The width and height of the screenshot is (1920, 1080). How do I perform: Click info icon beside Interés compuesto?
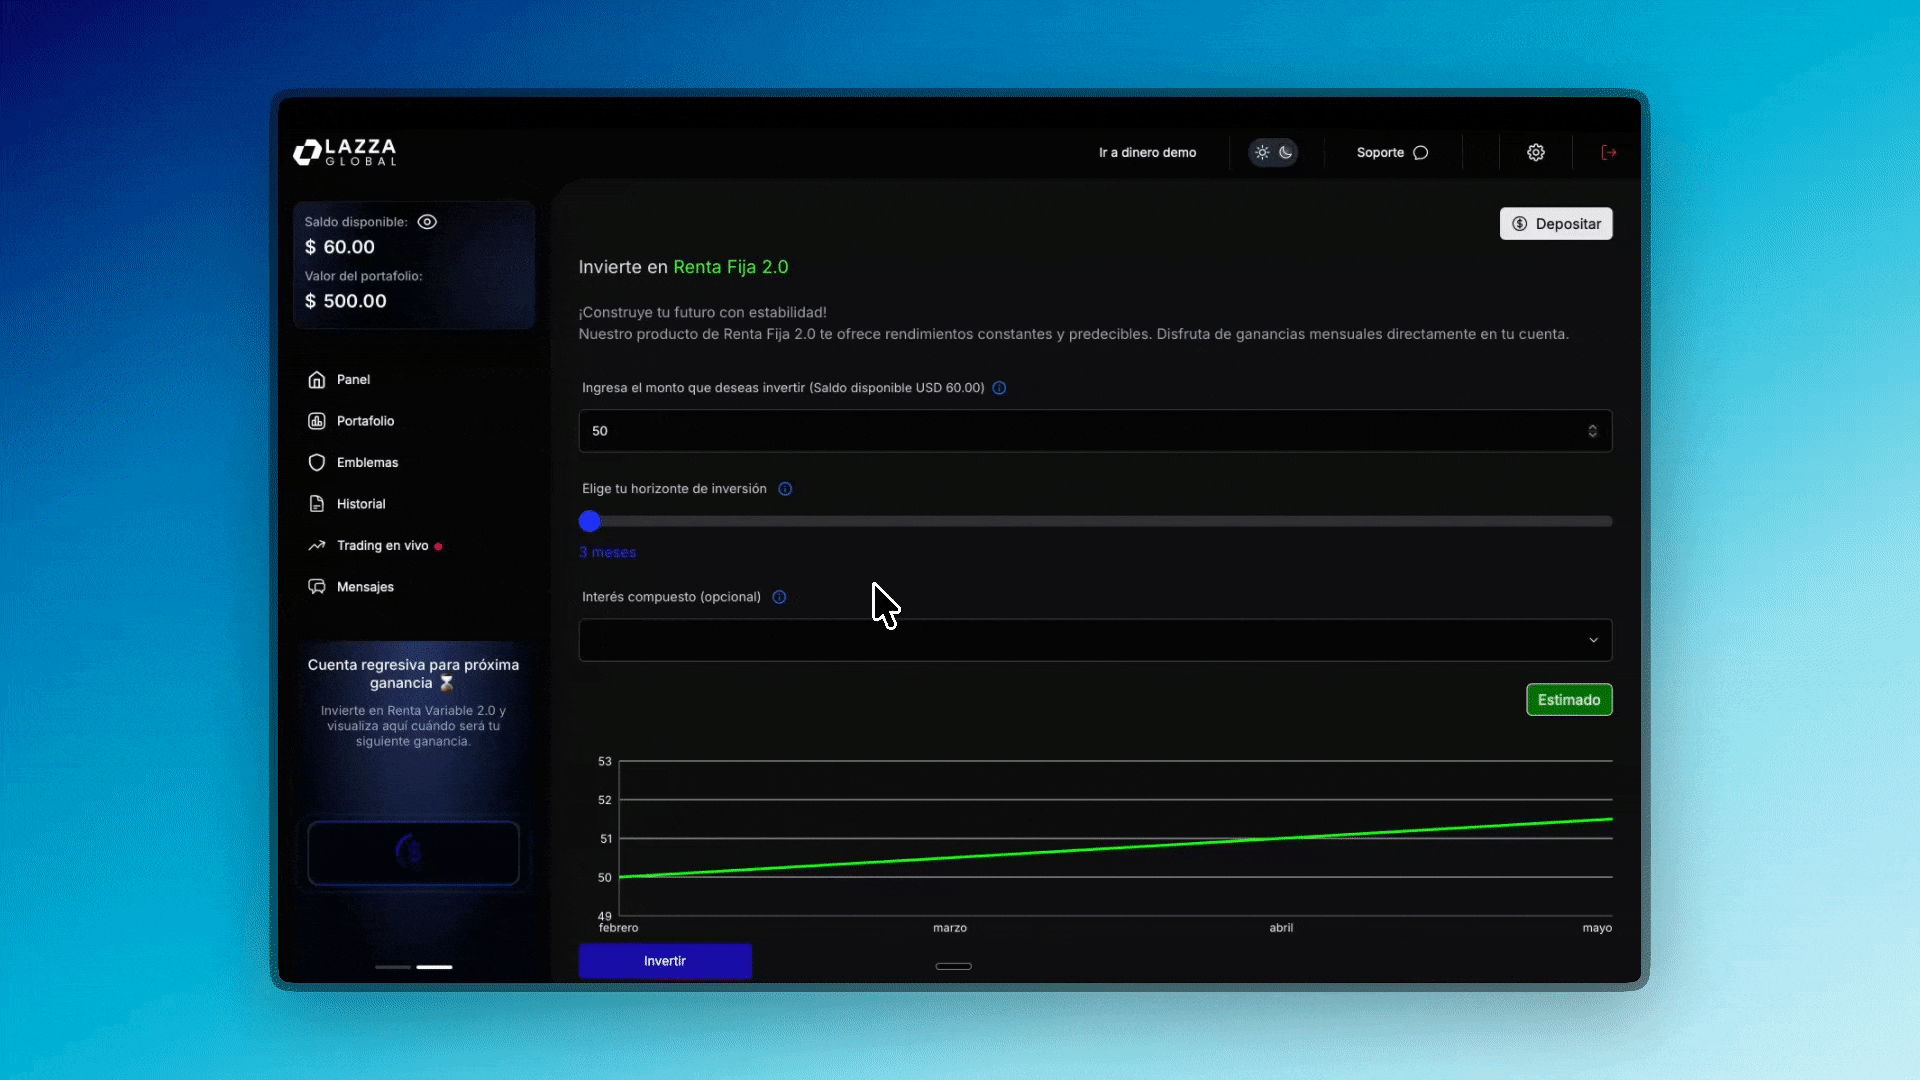tap(779, 597)
